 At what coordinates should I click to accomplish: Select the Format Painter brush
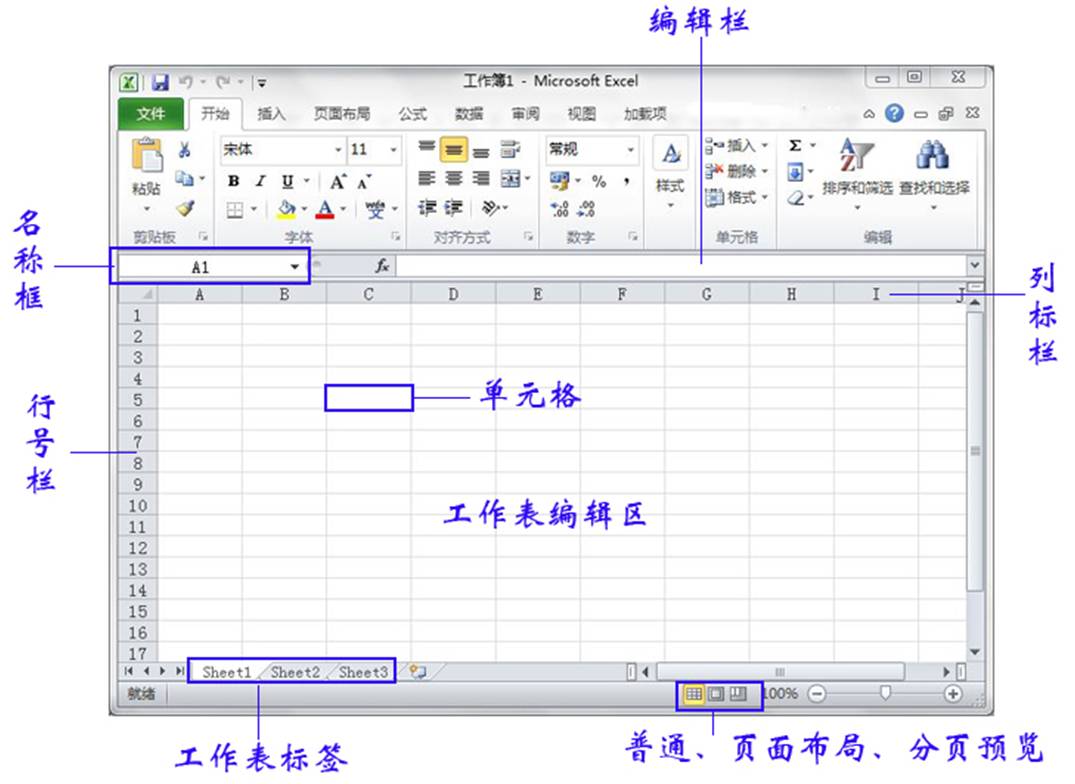[185, 208]
